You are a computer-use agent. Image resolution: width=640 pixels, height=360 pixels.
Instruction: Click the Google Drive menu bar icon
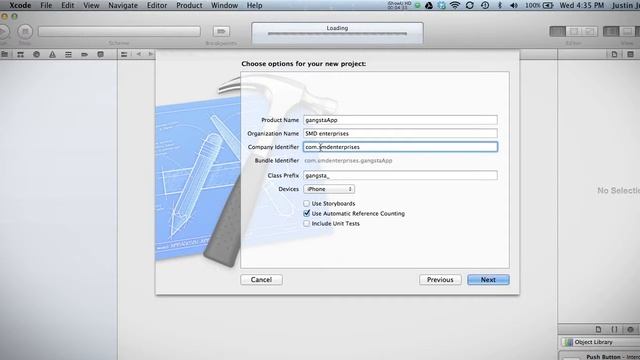[x=429, y=5]
